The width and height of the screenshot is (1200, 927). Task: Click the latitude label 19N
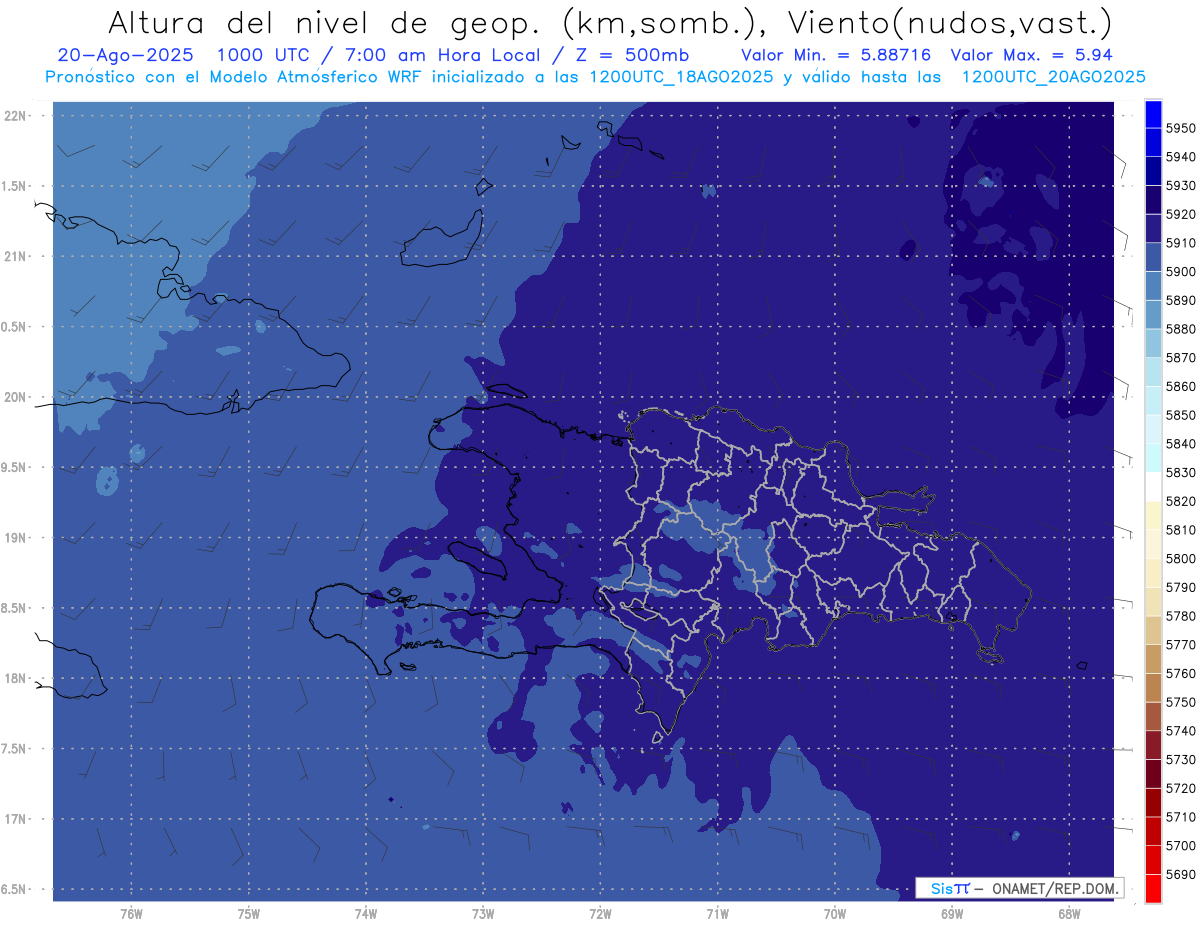coord(16,538)
